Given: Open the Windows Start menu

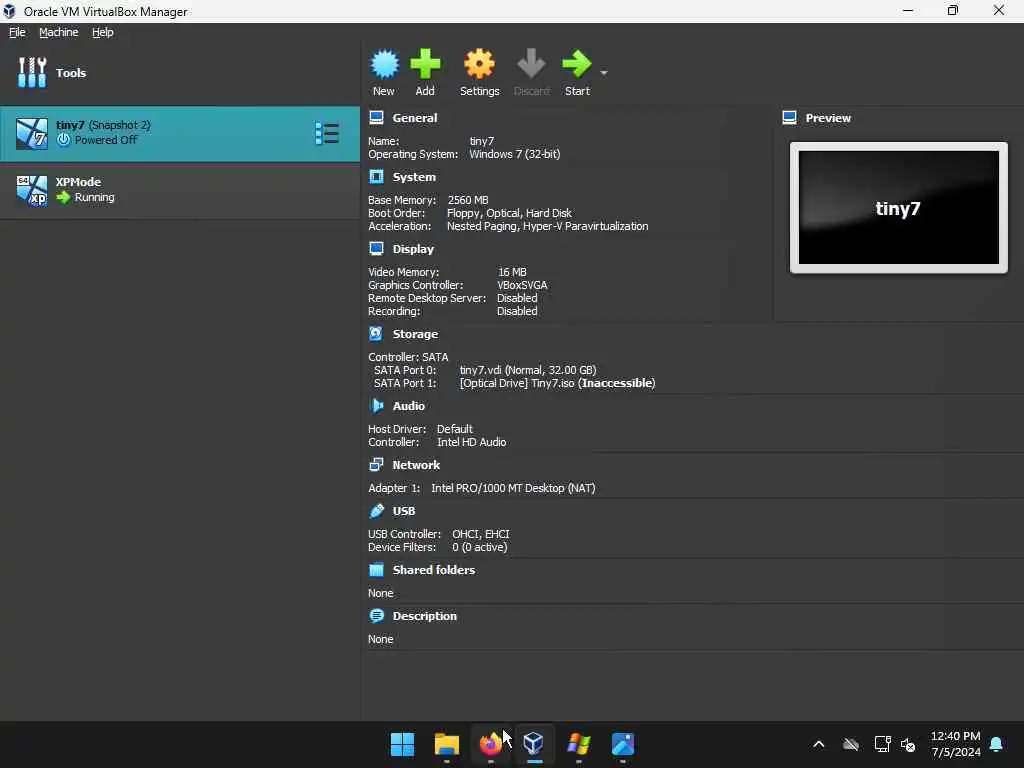Looking at the screenshot, I should pyautogui.click(x=402, y=744).
